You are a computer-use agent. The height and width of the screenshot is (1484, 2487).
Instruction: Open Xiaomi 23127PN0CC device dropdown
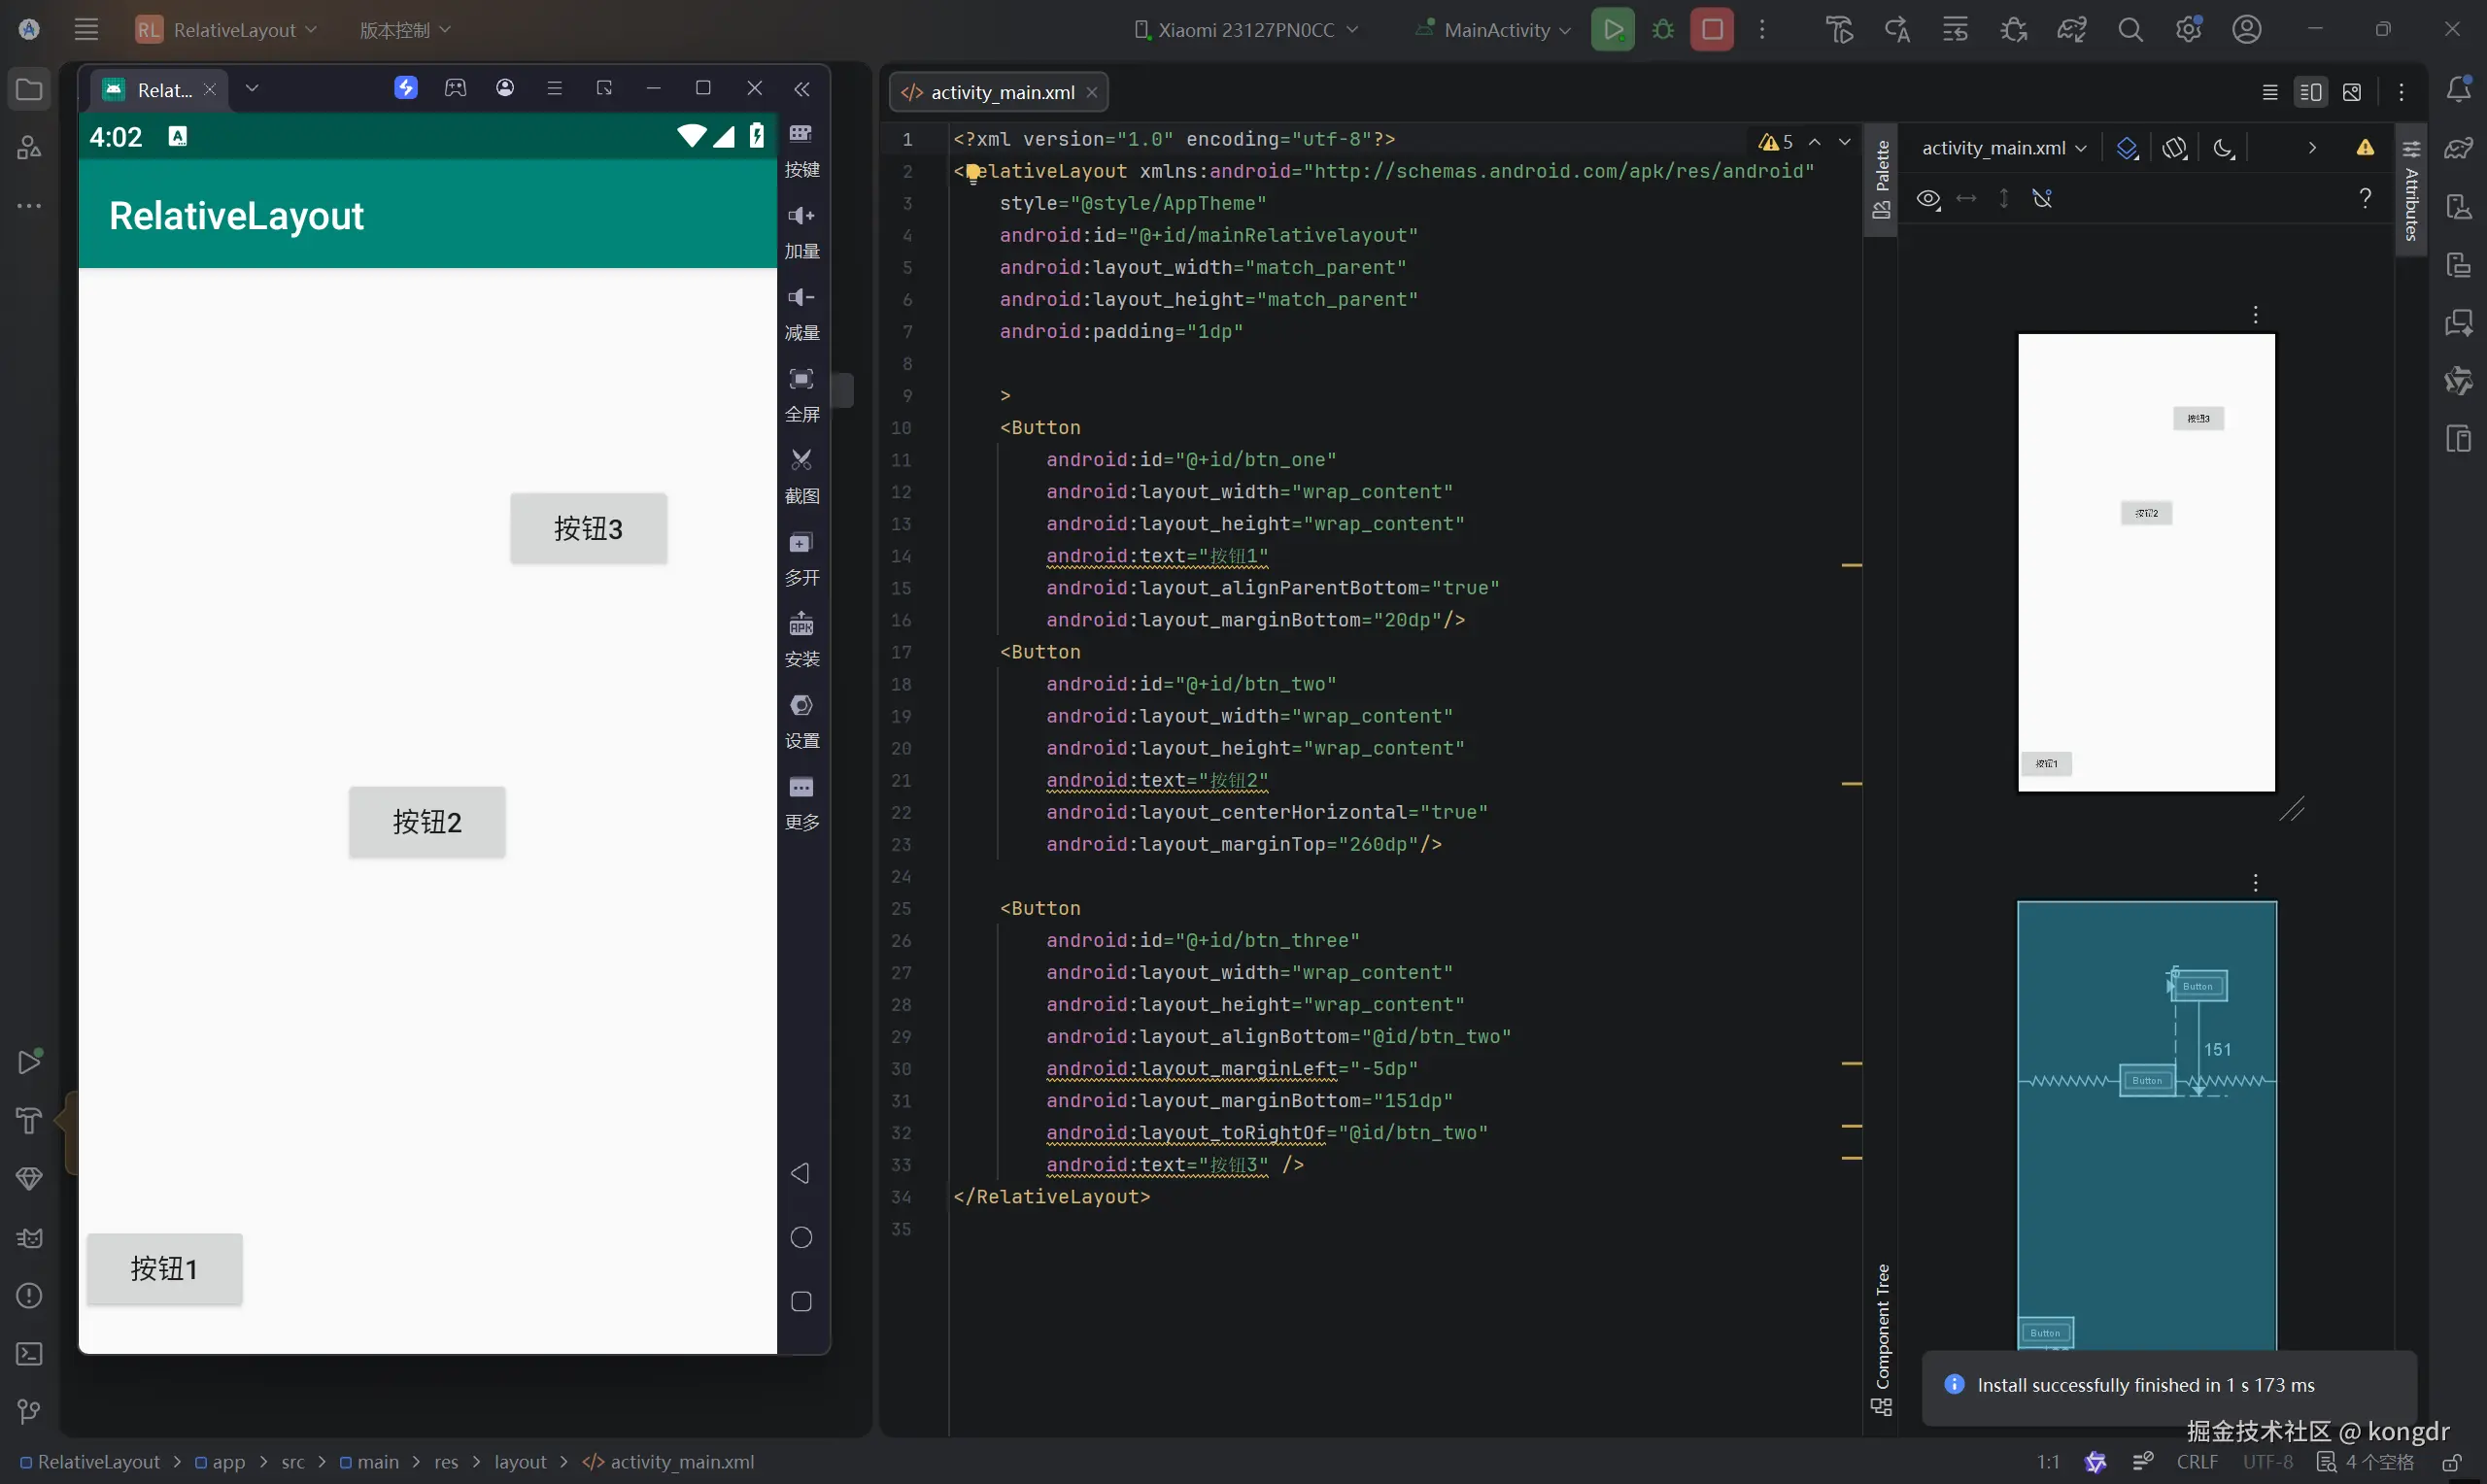tap(1246, 30)
